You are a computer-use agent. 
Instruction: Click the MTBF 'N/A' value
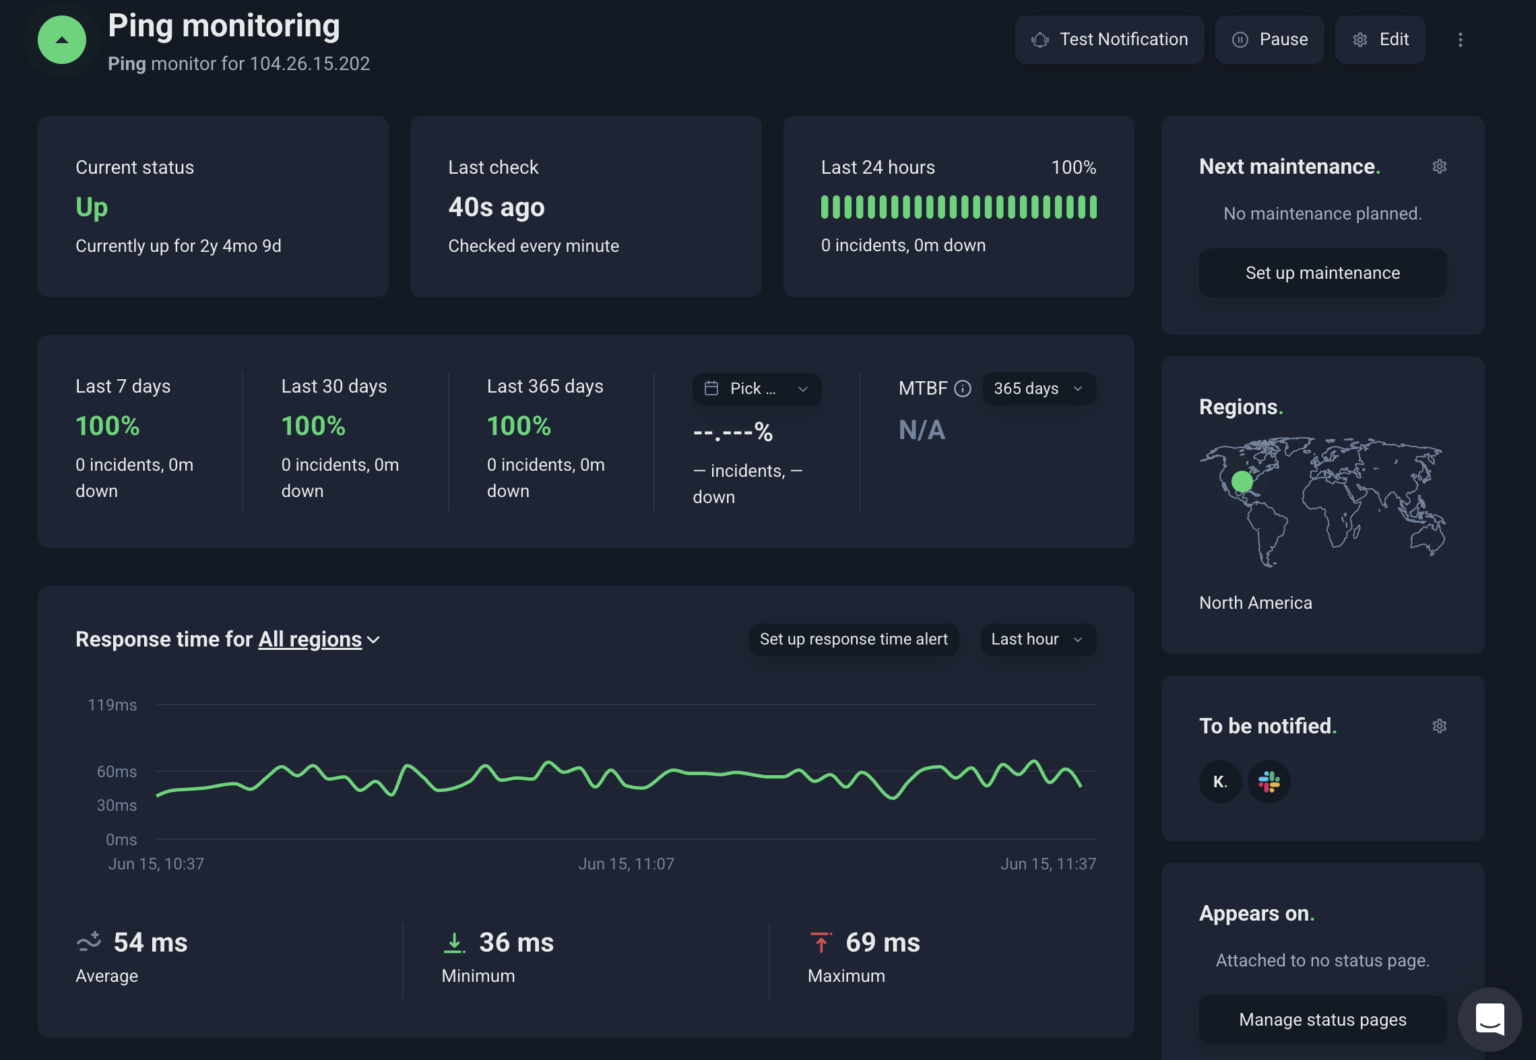coord(921,430)
